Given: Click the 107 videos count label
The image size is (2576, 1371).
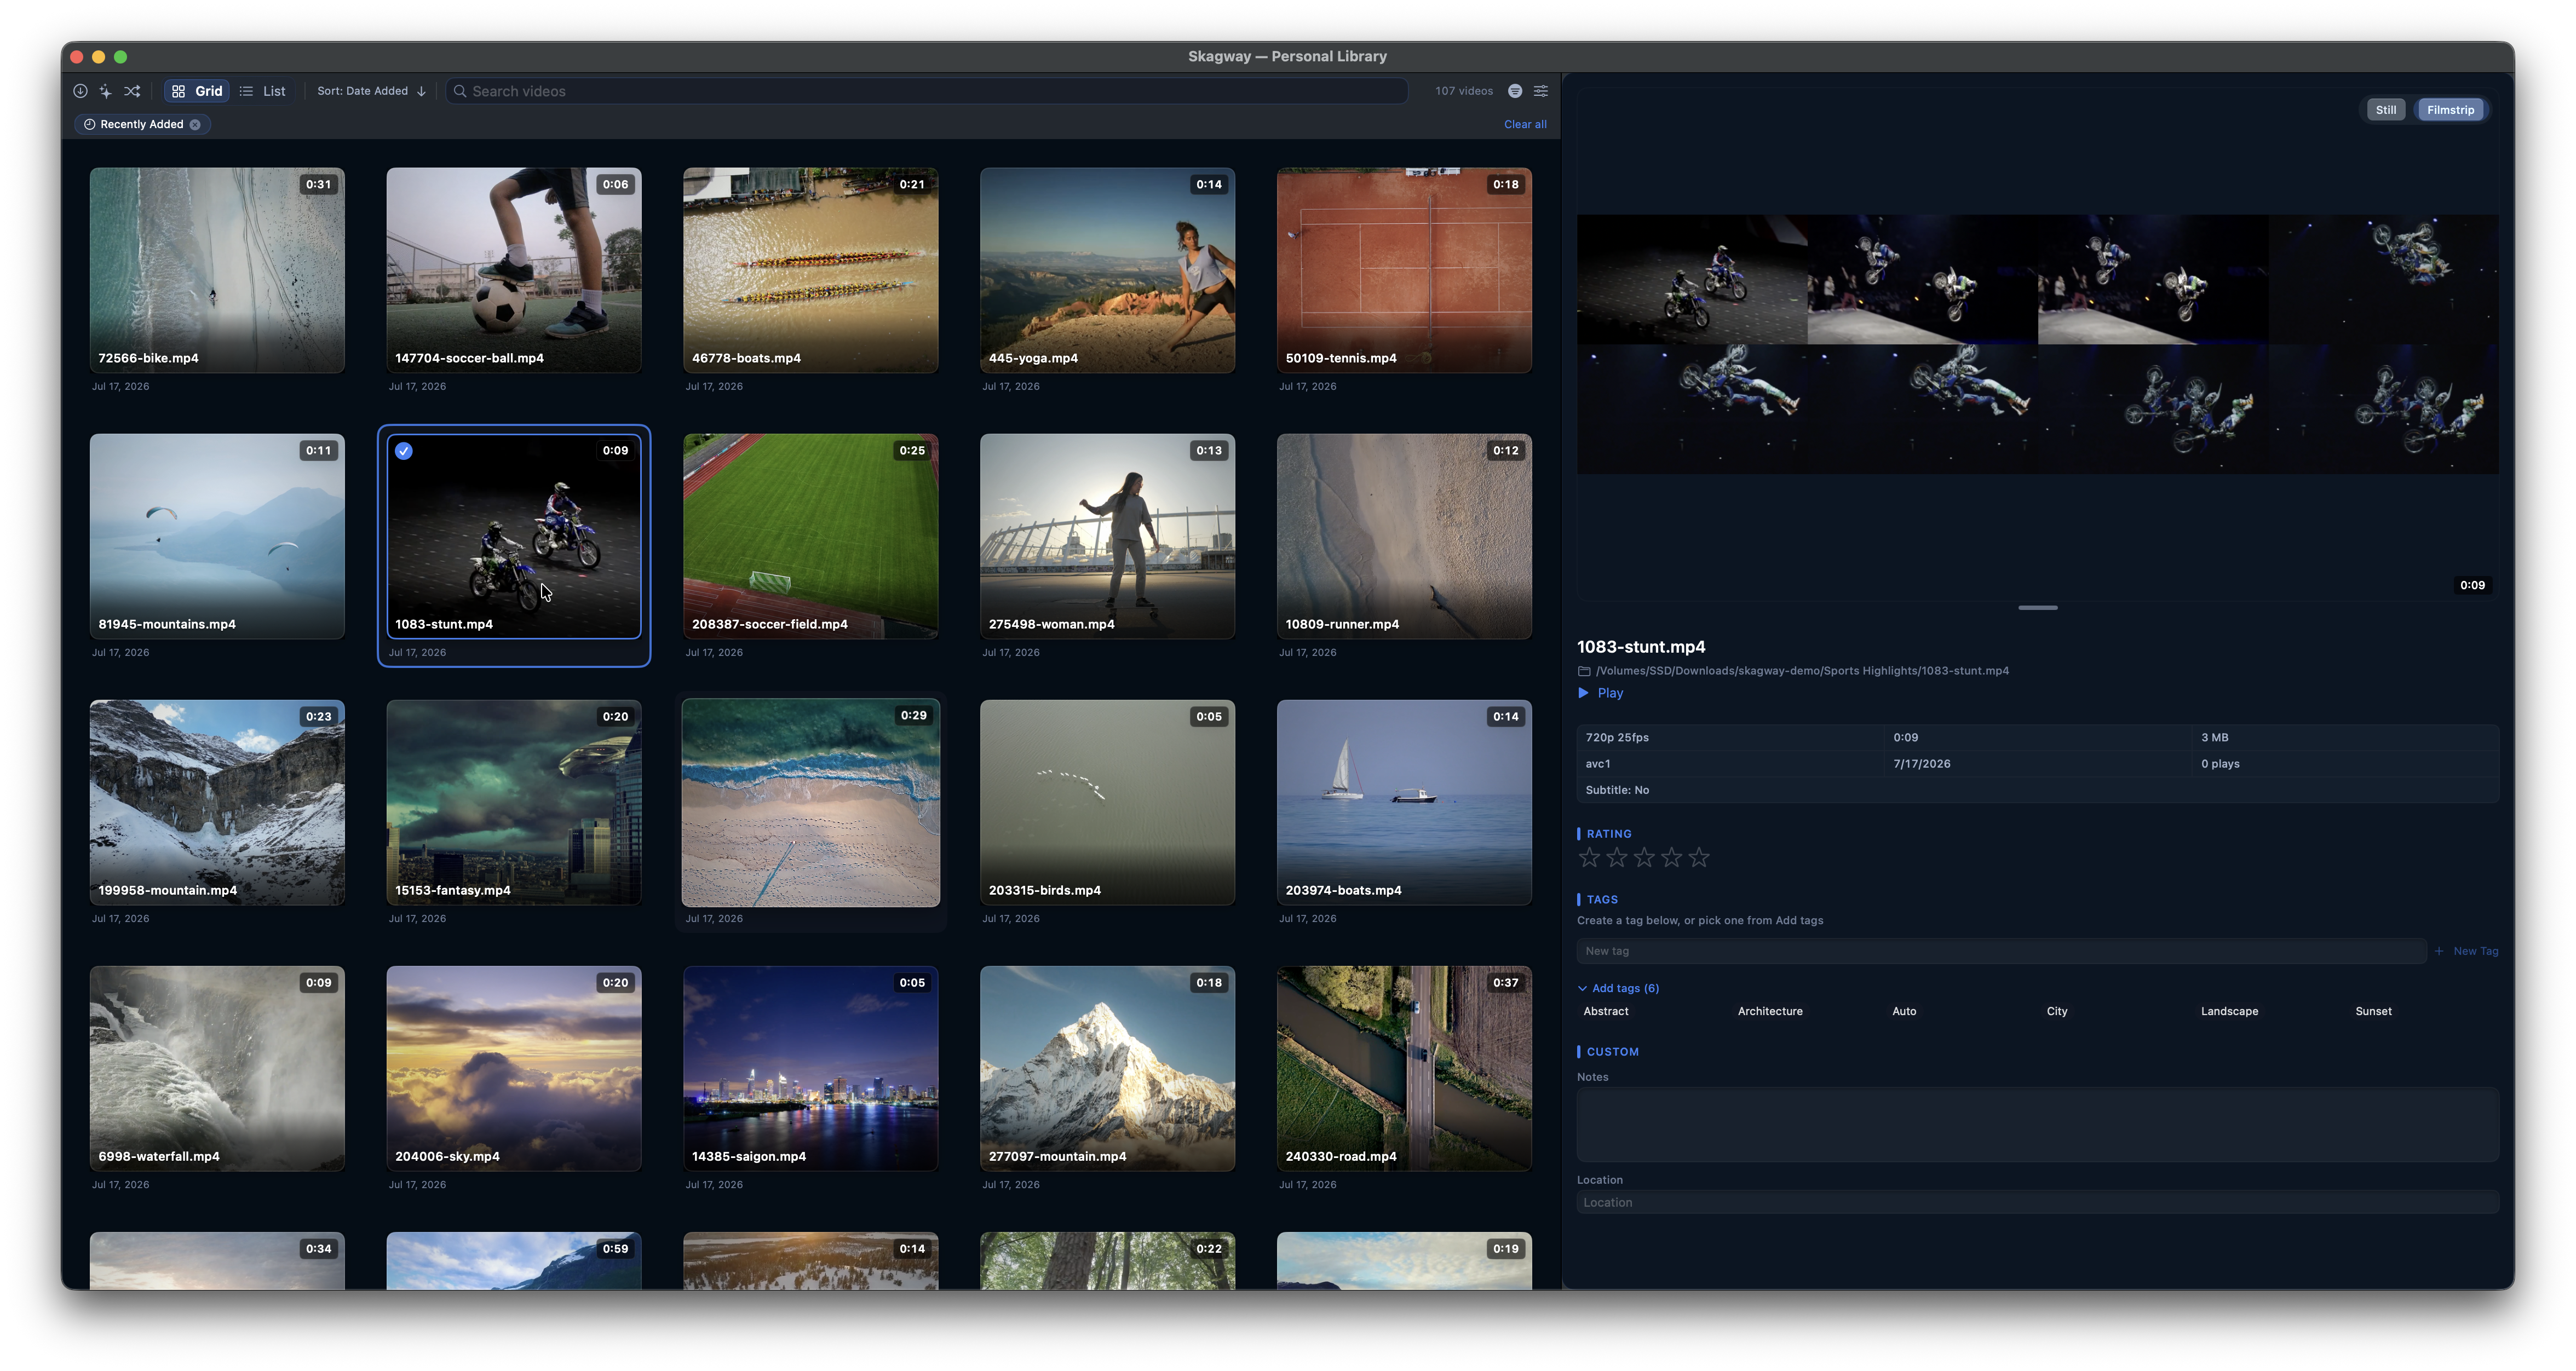Looking at the screenshot, I should (x=1464, y=91).
